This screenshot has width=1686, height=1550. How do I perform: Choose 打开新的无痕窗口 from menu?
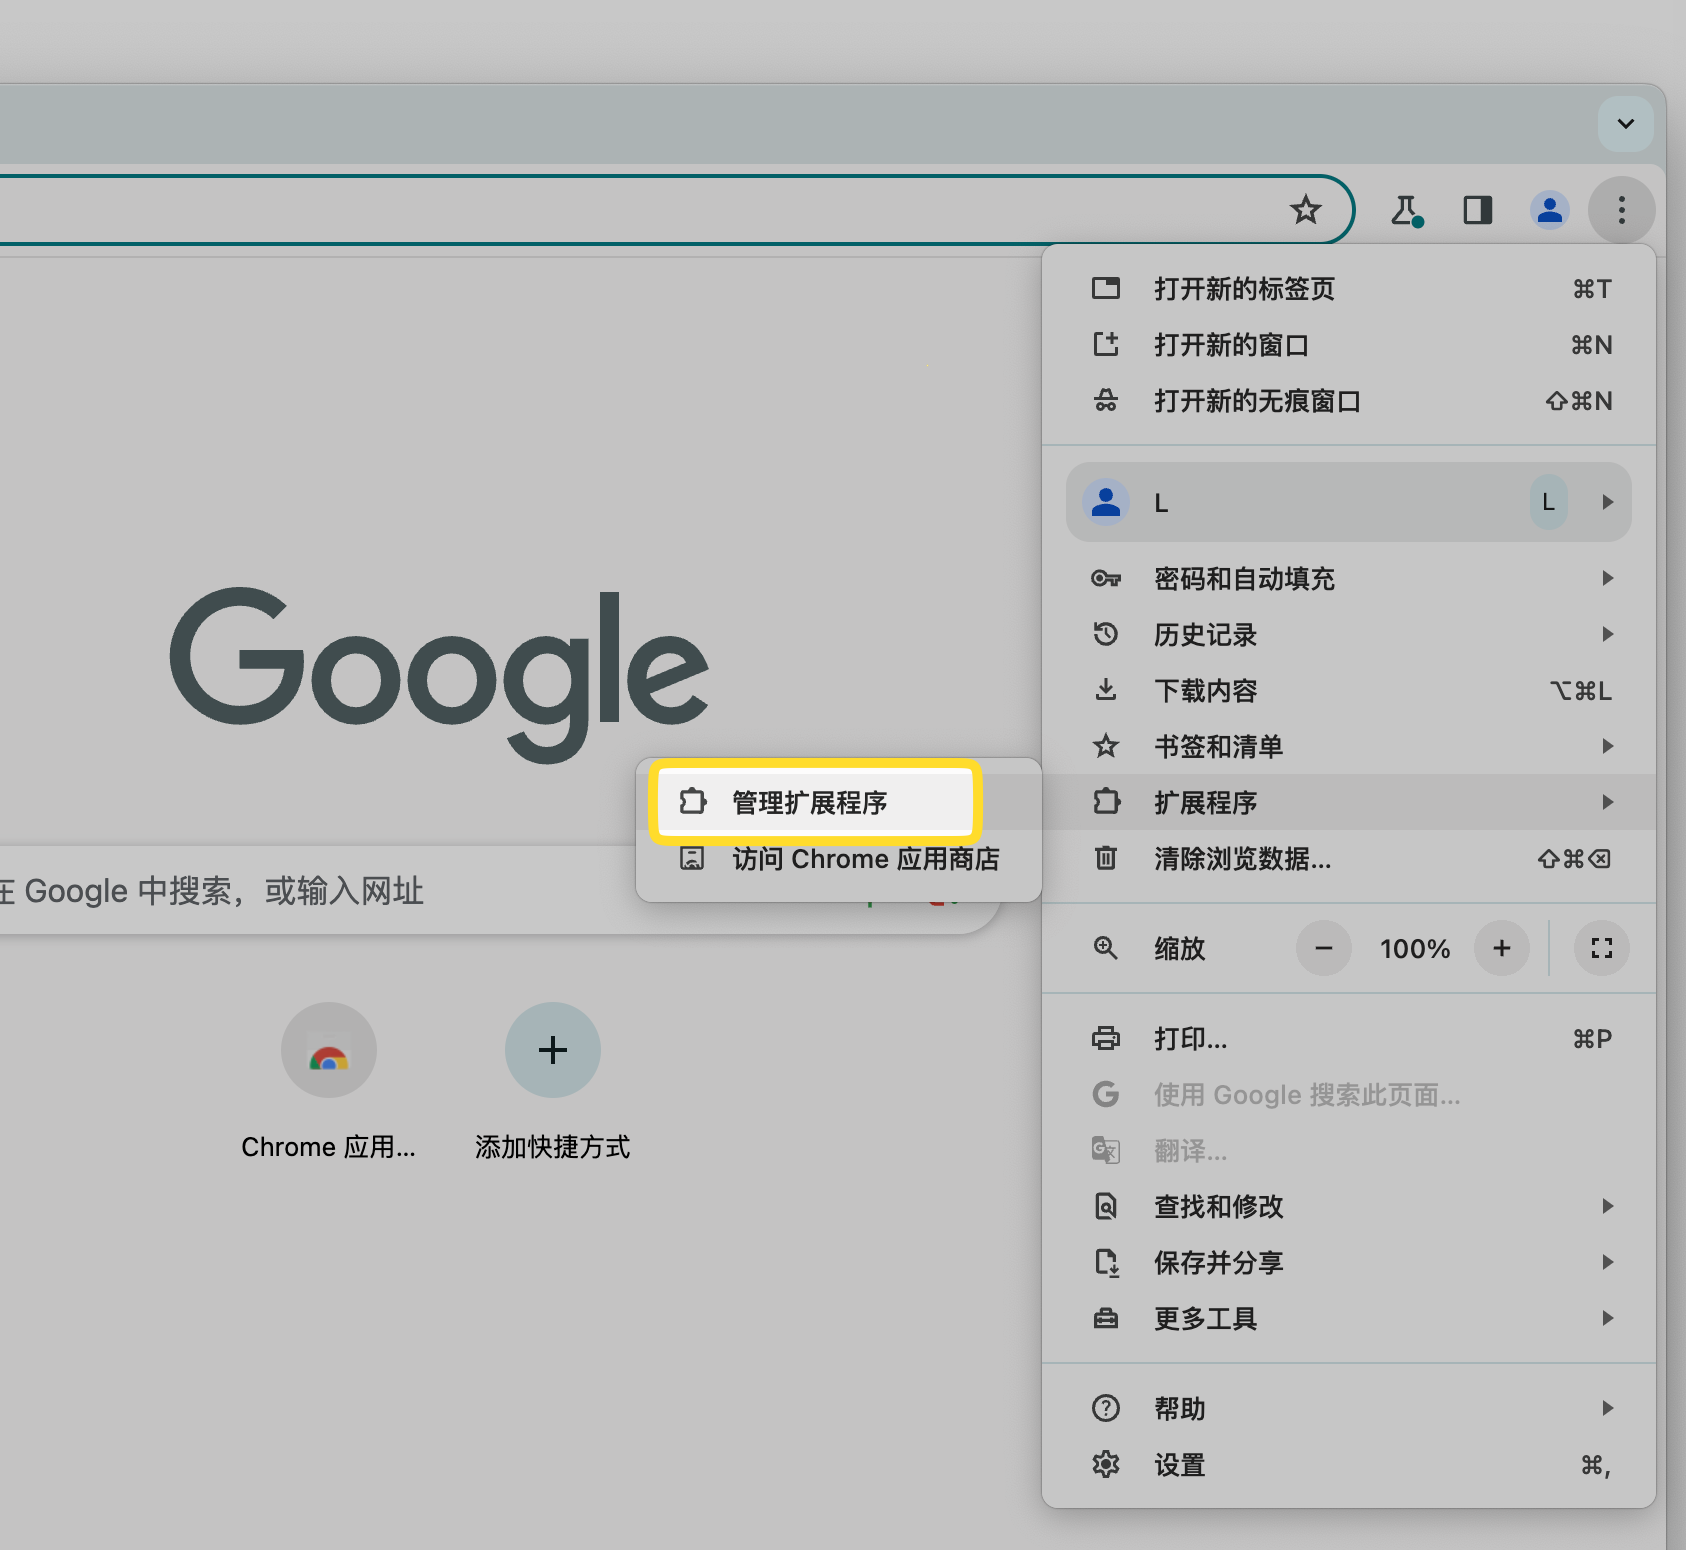(1349, 401)
